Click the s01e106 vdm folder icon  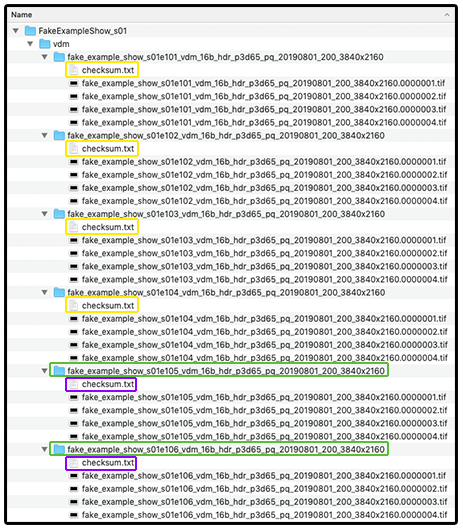click(59, 449)
